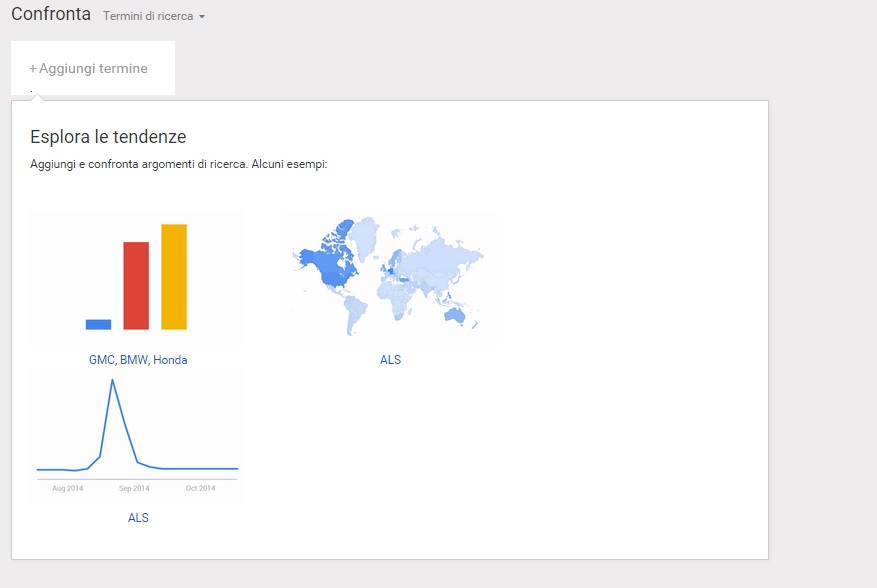Viewport: 877px width, 588px height.
Task: Click the peak of the ALS line graph
Action: (112, 381)
